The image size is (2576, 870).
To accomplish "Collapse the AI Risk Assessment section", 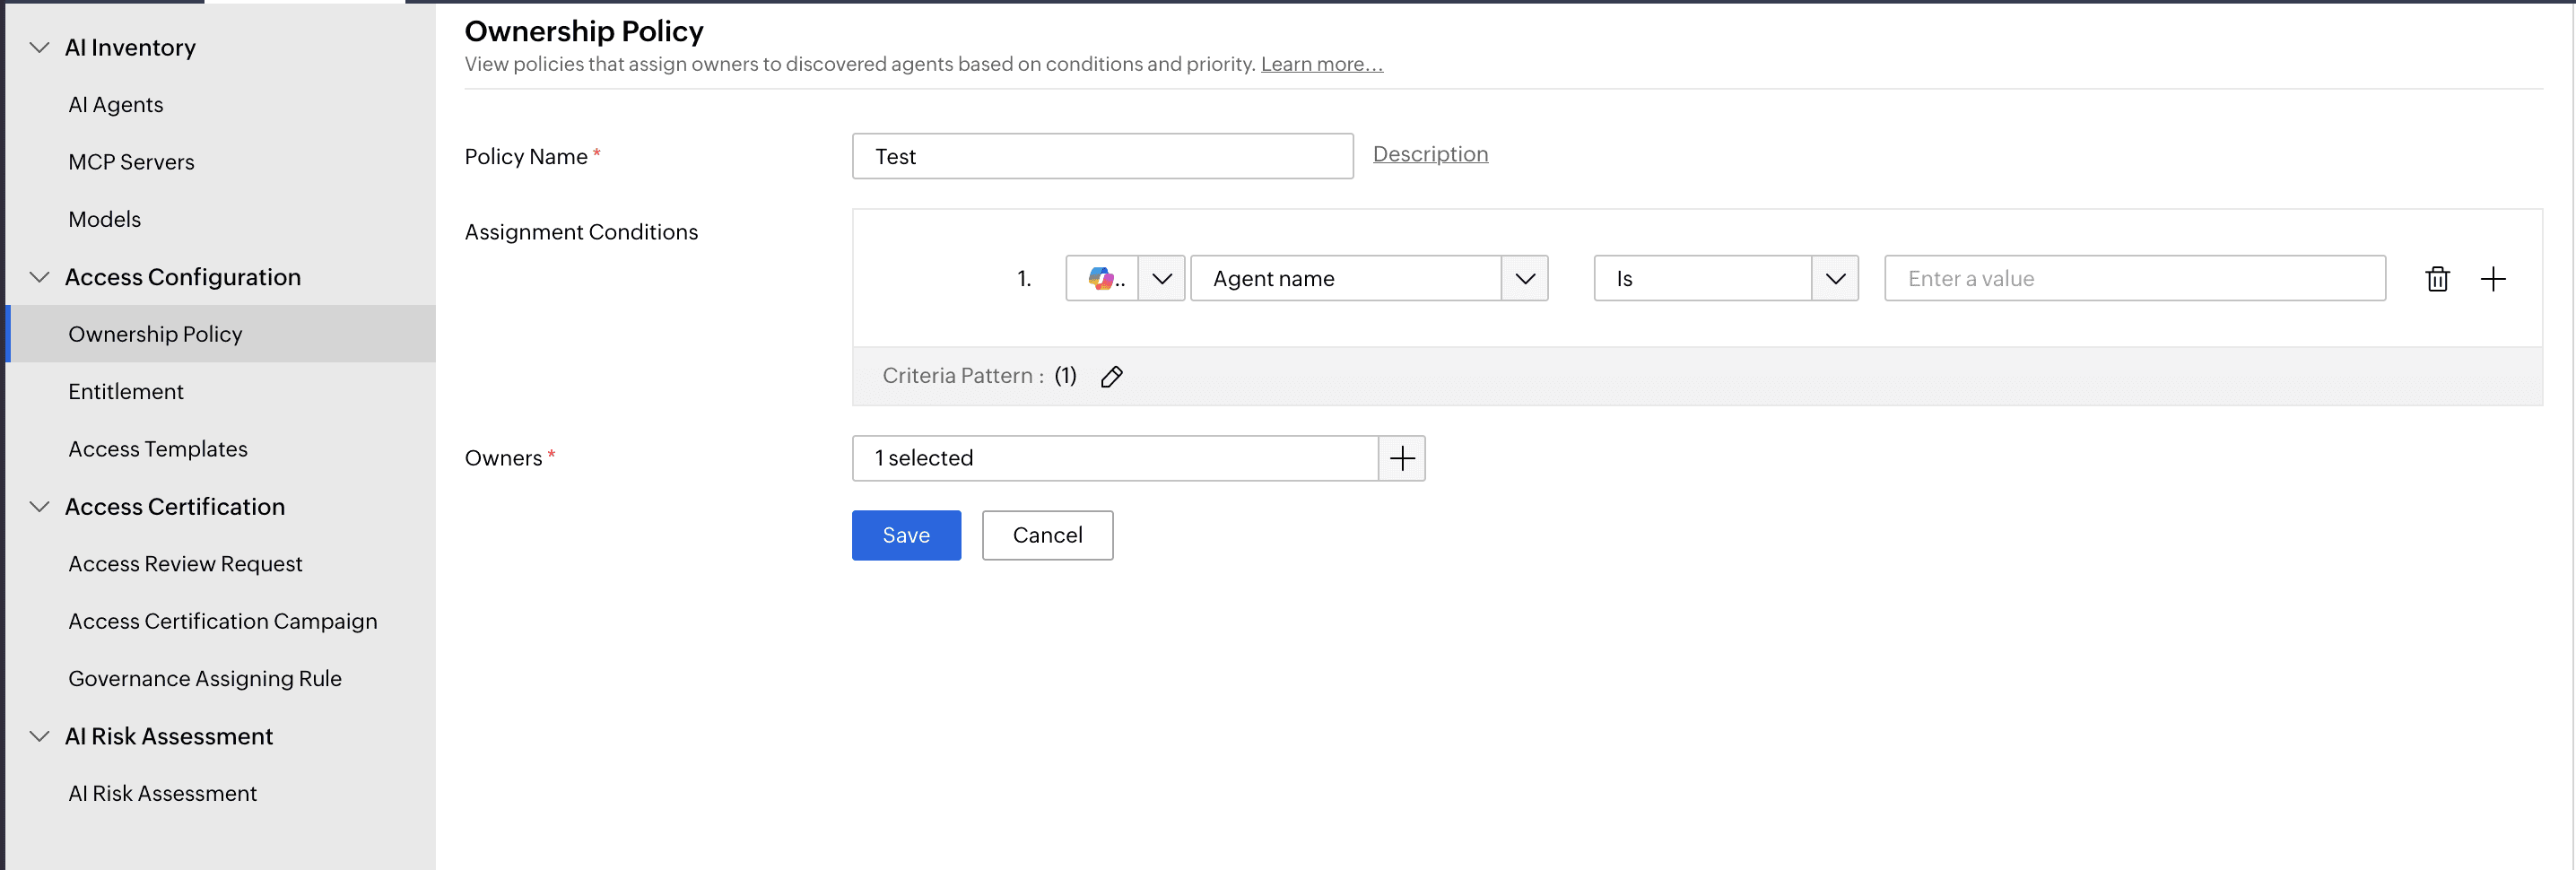I will click(x=40, y=737).
